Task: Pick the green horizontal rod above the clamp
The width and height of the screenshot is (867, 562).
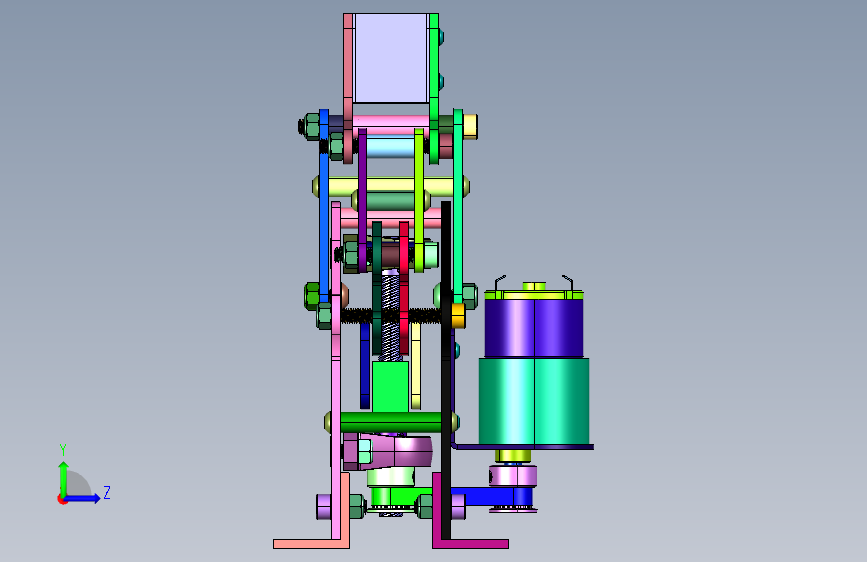Action: [390, 422]
